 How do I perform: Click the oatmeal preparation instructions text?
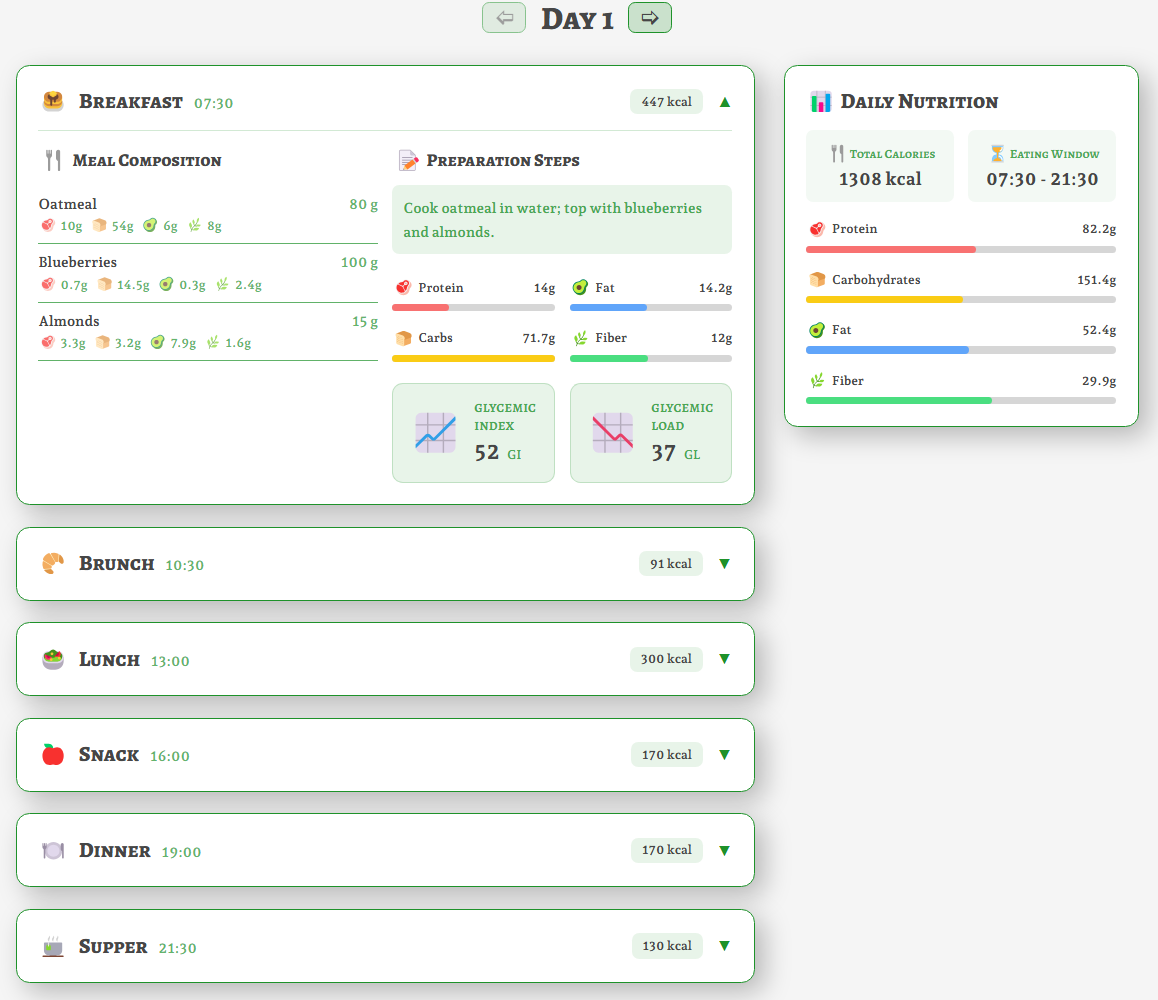[x=552, y=220]
